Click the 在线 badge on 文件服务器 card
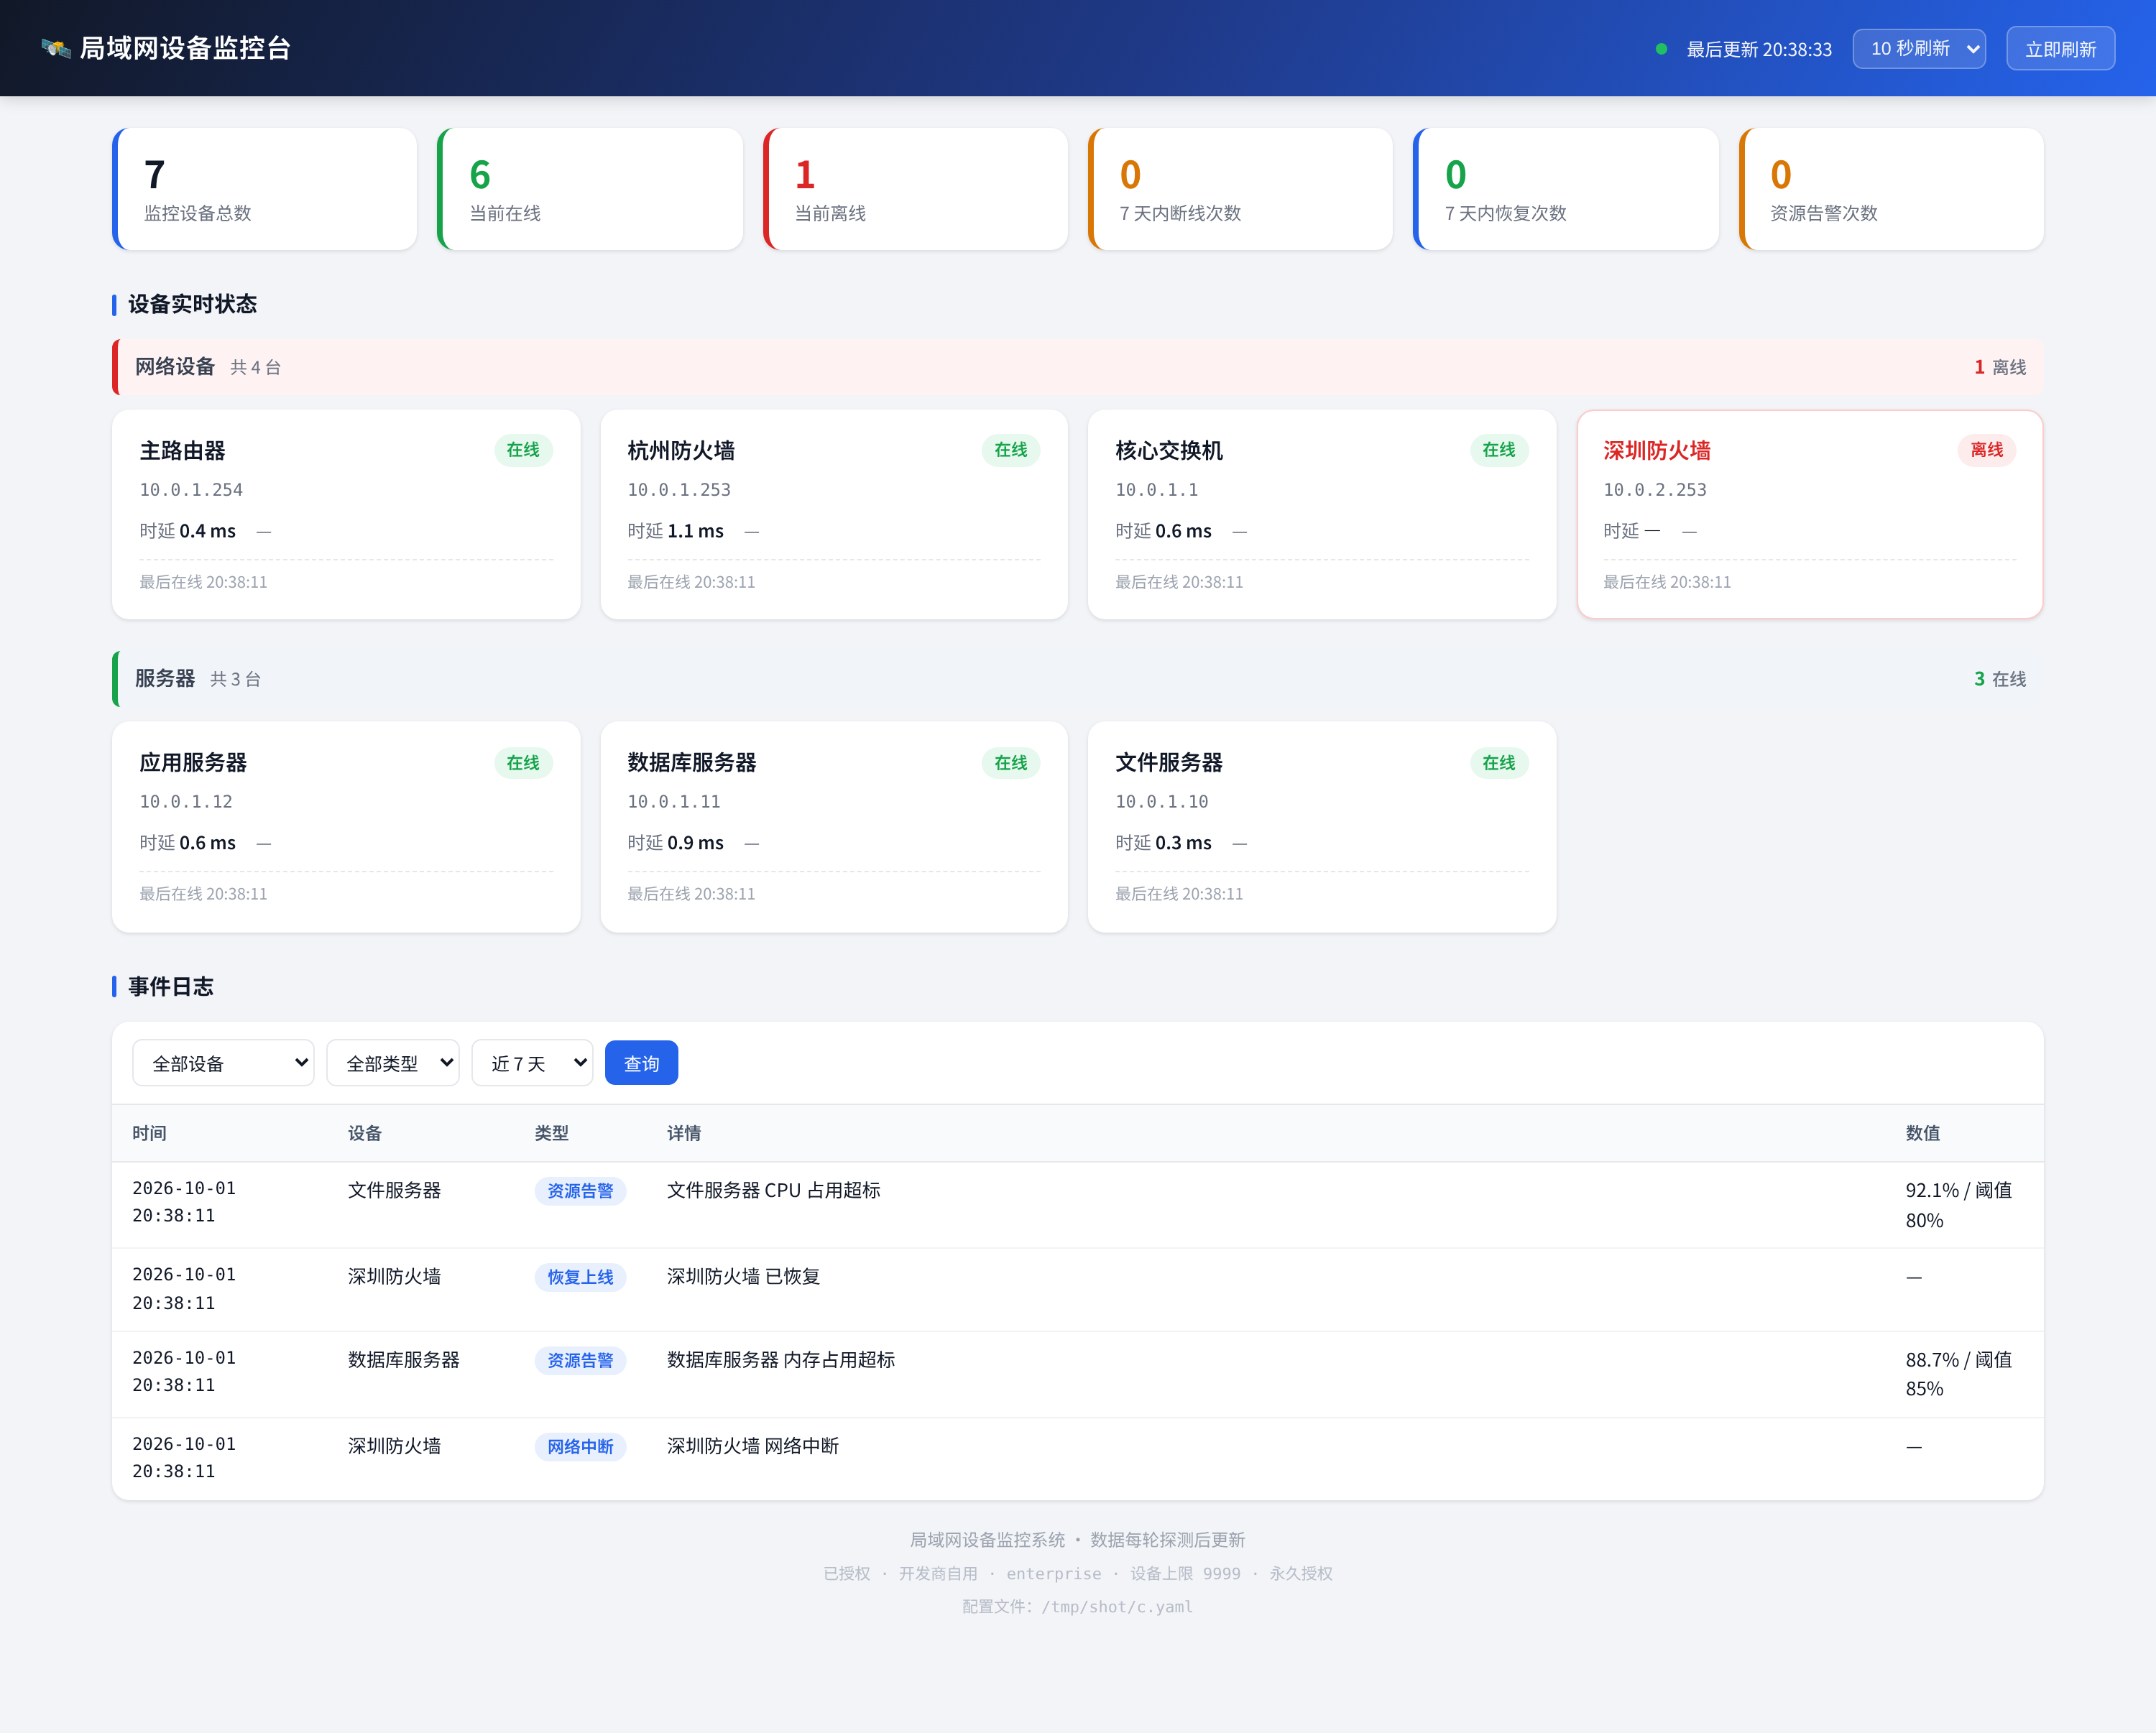Image resolution: width=2156 pixels, height=1733 pixels. click(x=1499, y=763)
